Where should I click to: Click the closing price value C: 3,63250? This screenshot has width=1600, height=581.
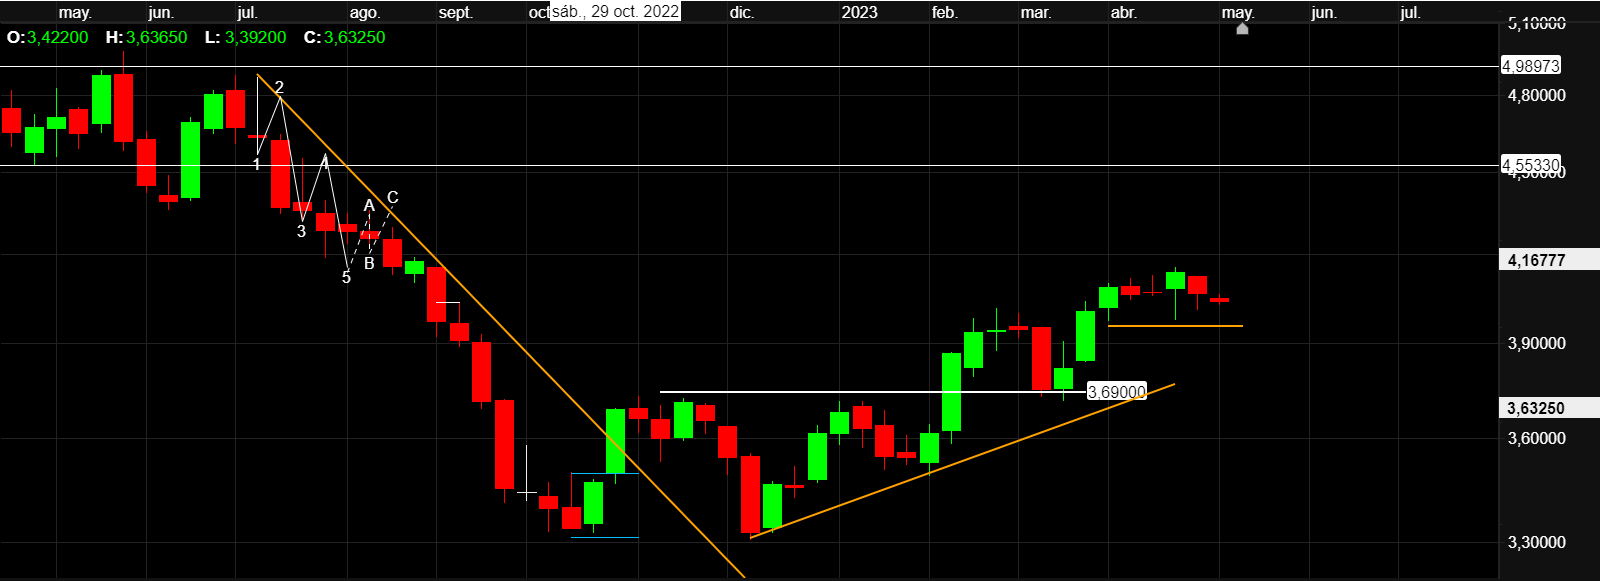click(344, 37)
